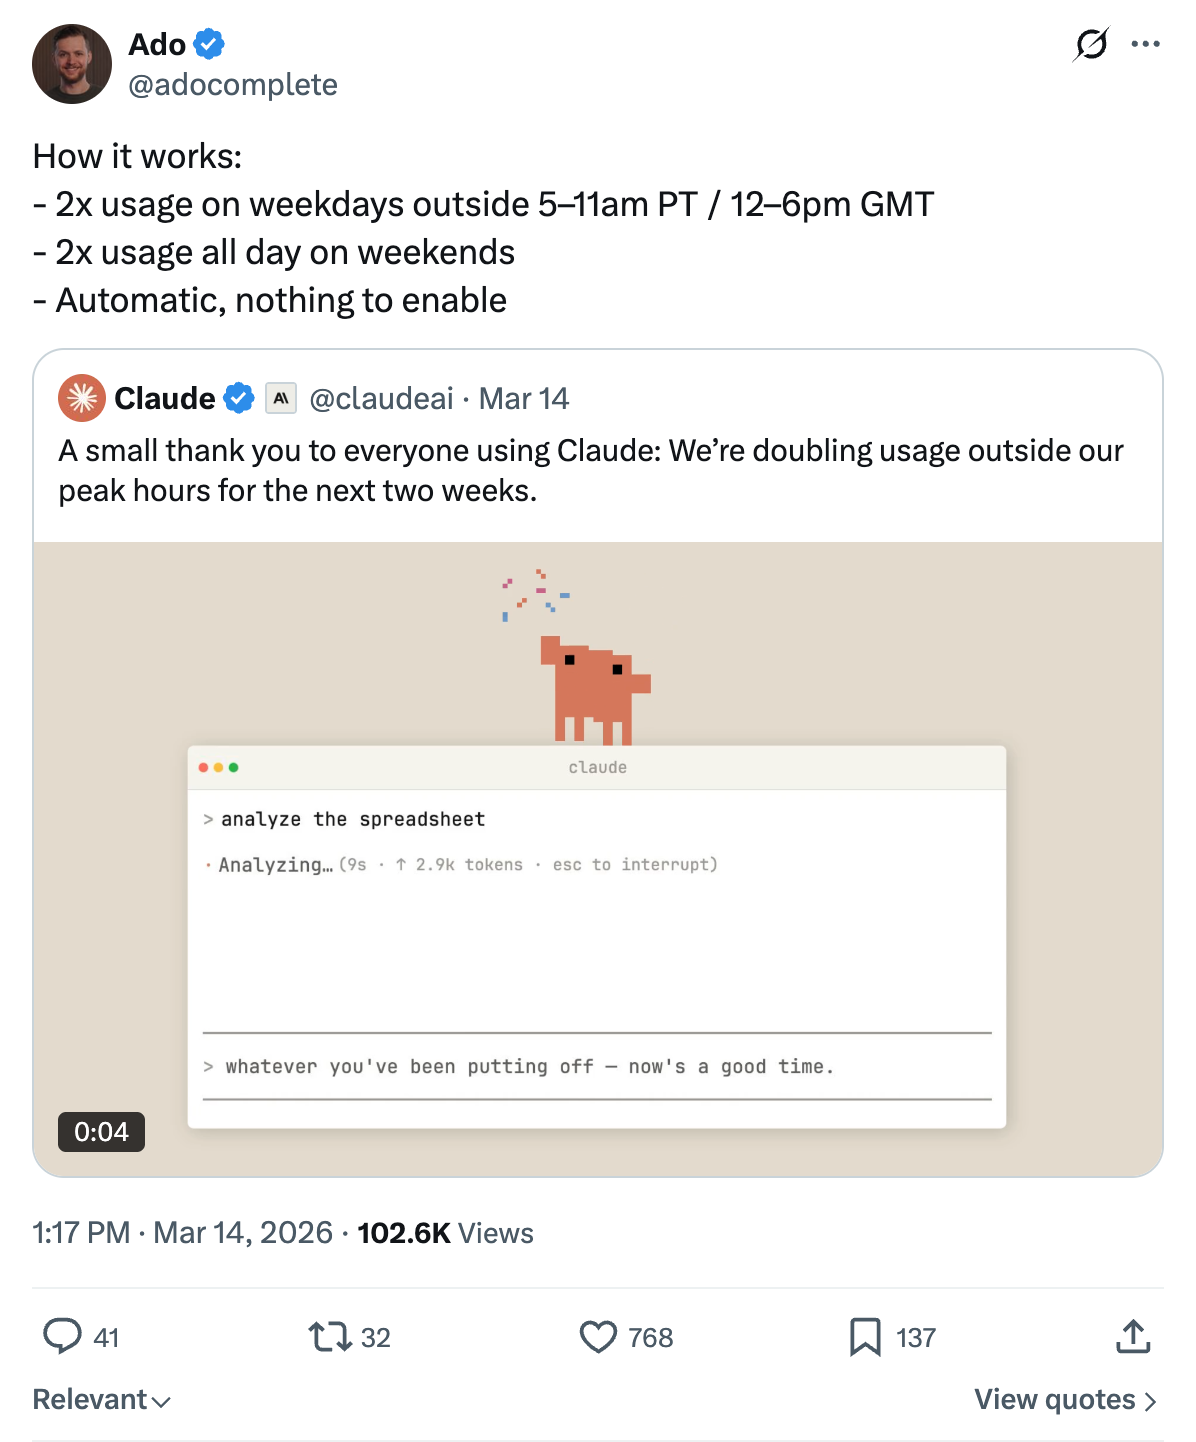
Task: Click the @claudeai handle in the quoted tweet
Action: (381, 398)
